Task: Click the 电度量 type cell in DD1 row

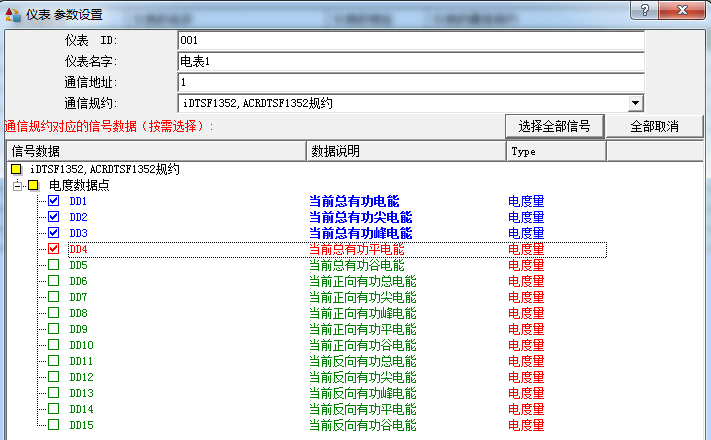Action: tap(526, 201)
